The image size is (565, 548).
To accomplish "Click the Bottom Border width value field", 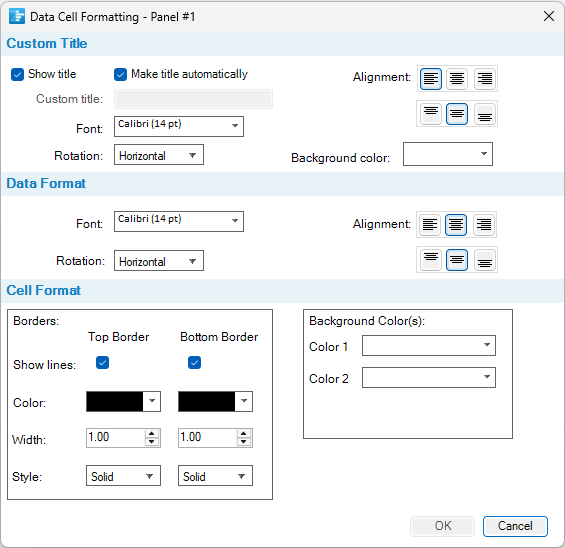I will 208,438.
